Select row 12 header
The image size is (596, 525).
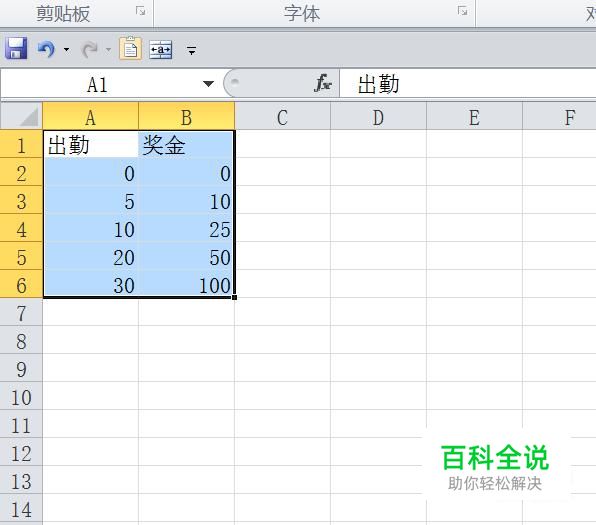(x=21, y=452)
